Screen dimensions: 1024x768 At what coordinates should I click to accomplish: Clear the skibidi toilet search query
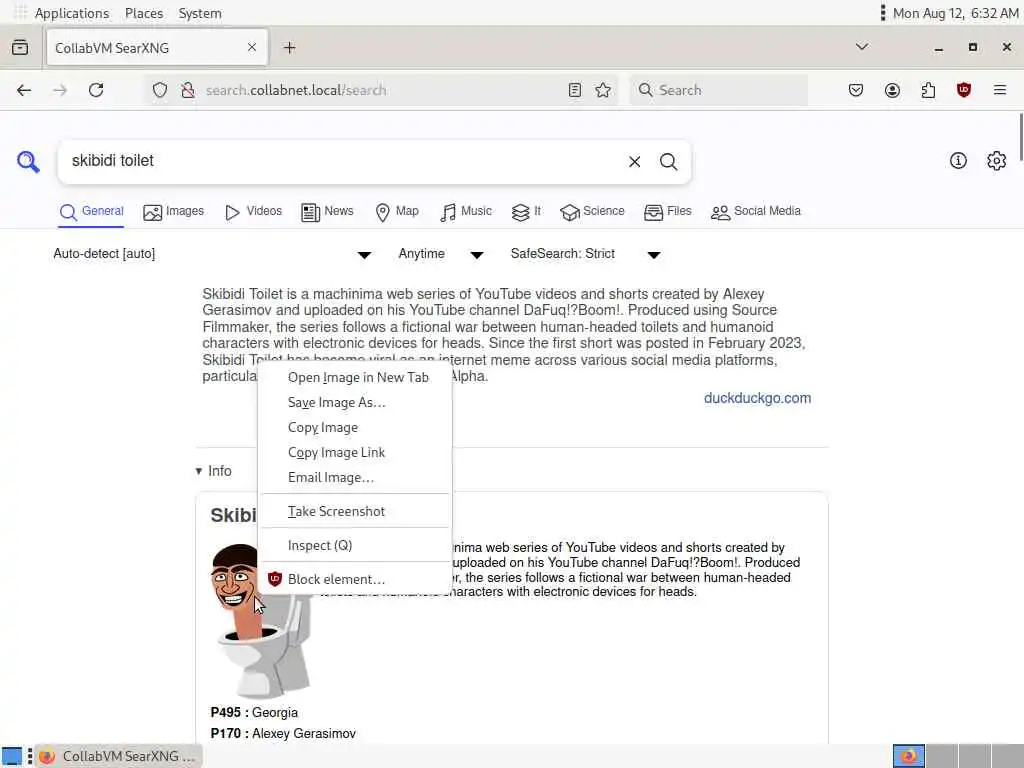(634, 161)
